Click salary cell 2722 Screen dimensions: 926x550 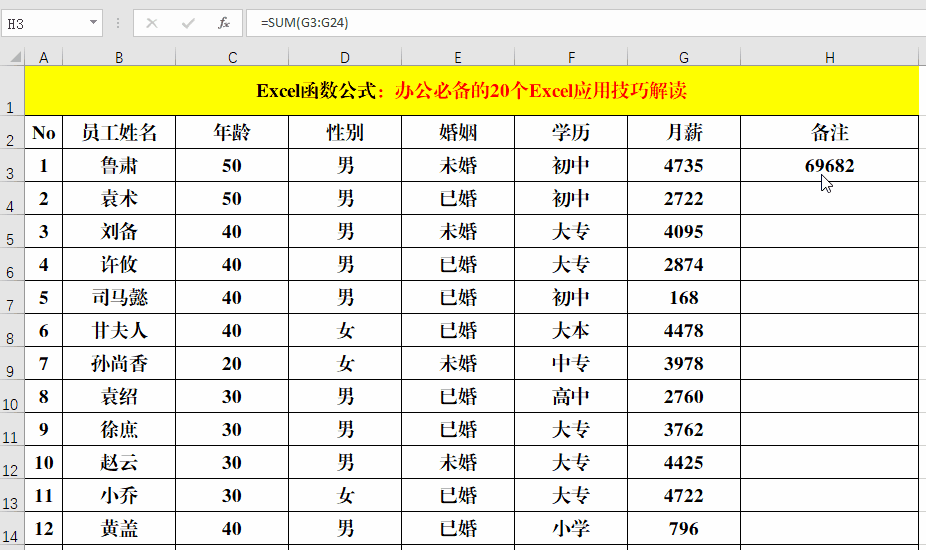click(684, 198)
